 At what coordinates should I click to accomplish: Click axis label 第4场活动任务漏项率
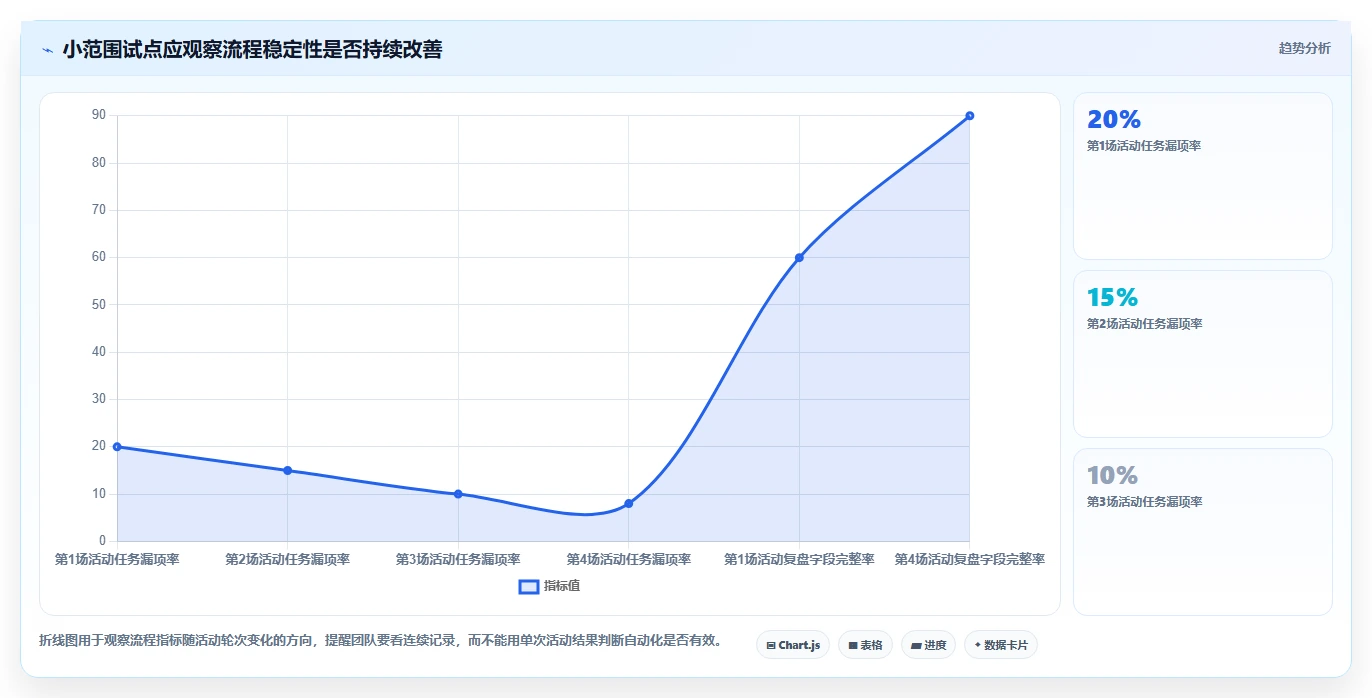[x=628, y=559]
